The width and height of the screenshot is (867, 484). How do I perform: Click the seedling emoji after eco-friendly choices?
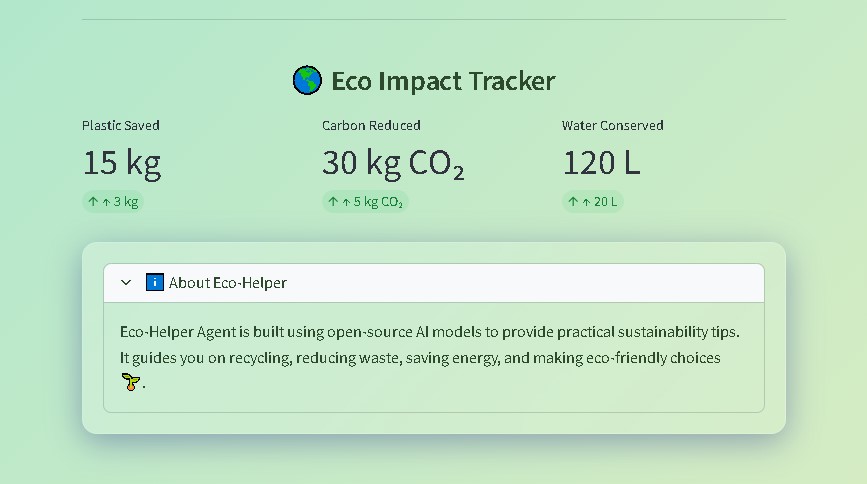[130, 382]
